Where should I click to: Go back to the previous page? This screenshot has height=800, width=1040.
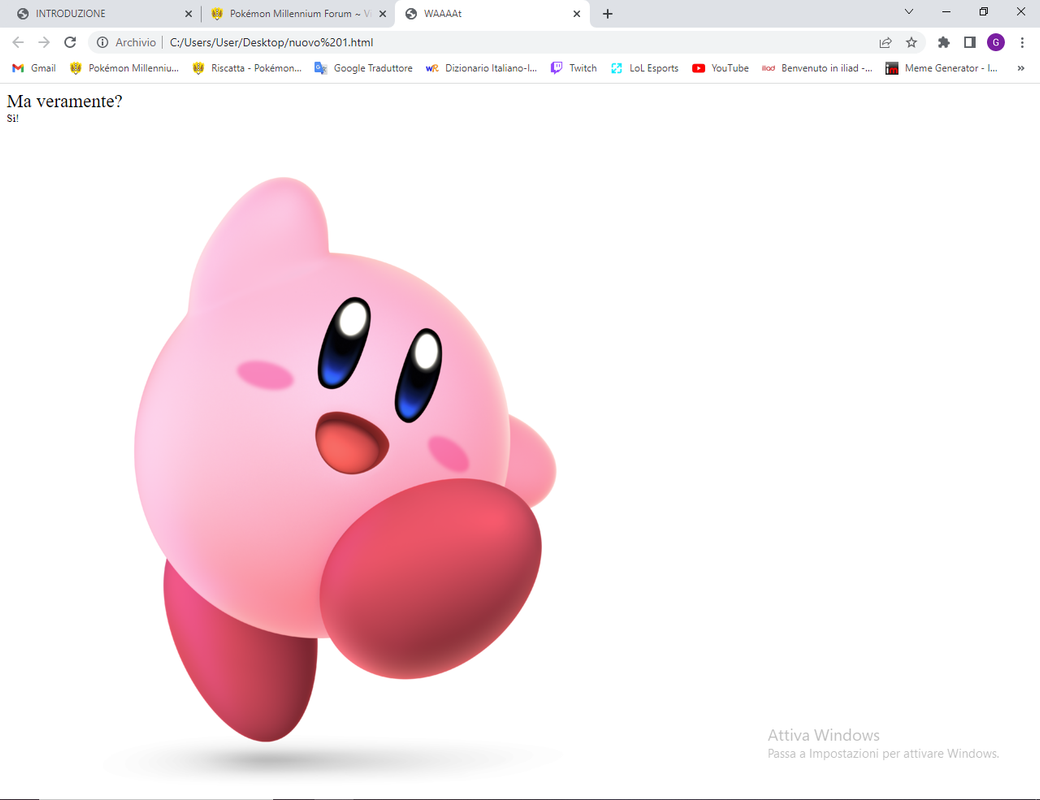[x=18, y=42]
